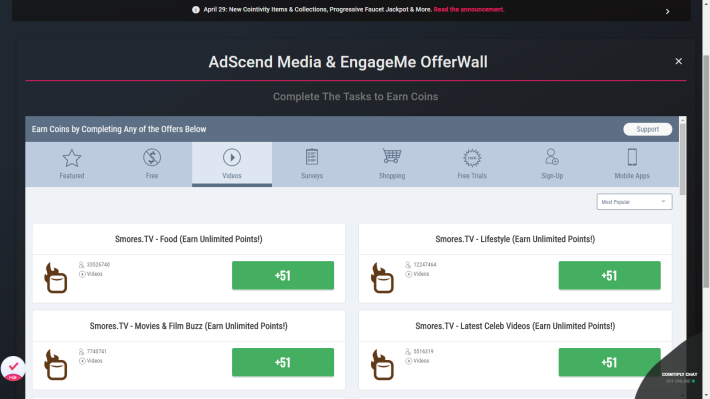Click user count 33526740 in Food card

pyautogui.click(x=98, y=264)
